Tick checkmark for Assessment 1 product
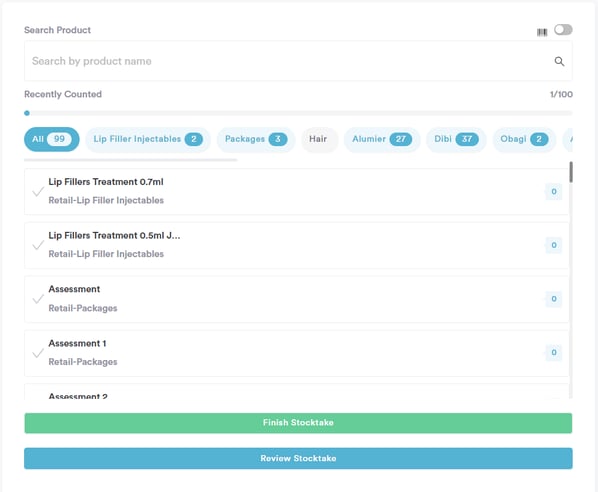 (38, 353)
